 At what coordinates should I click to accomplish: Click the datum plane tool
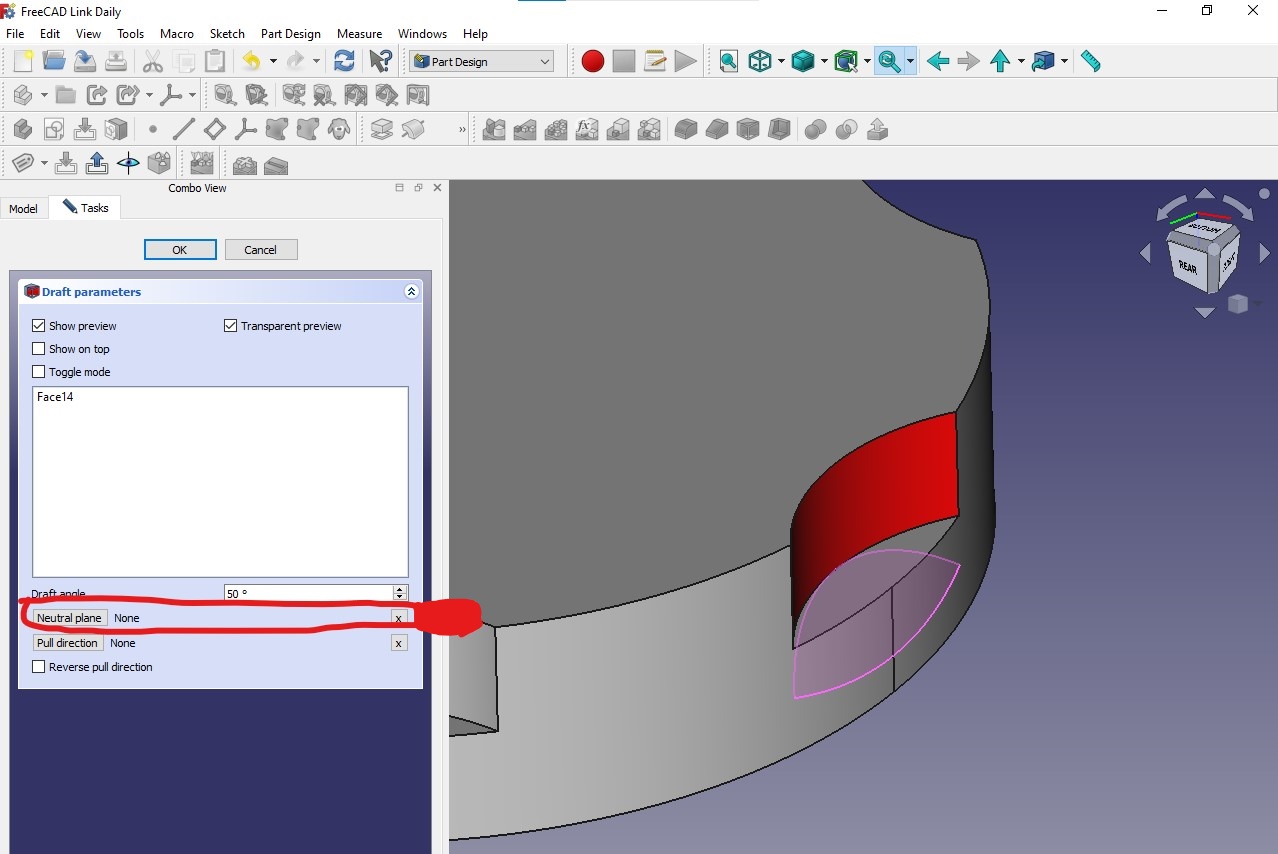214,129
